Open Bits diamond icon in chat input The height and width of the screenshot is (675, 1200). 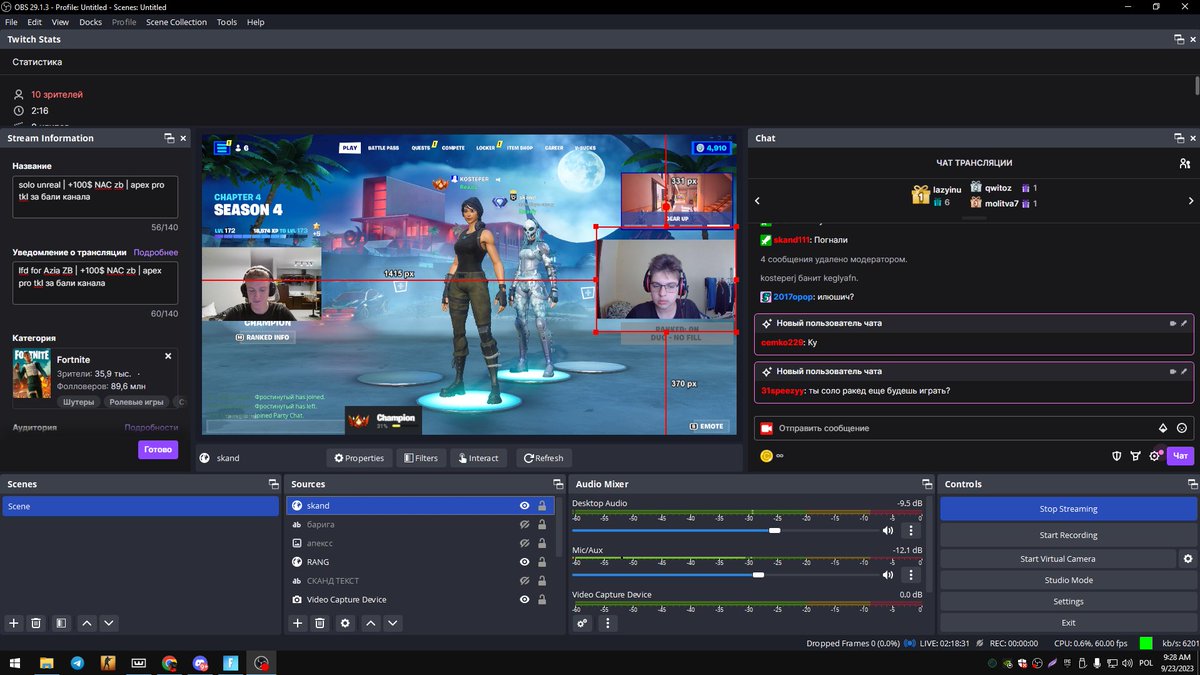coord(1163,428)
